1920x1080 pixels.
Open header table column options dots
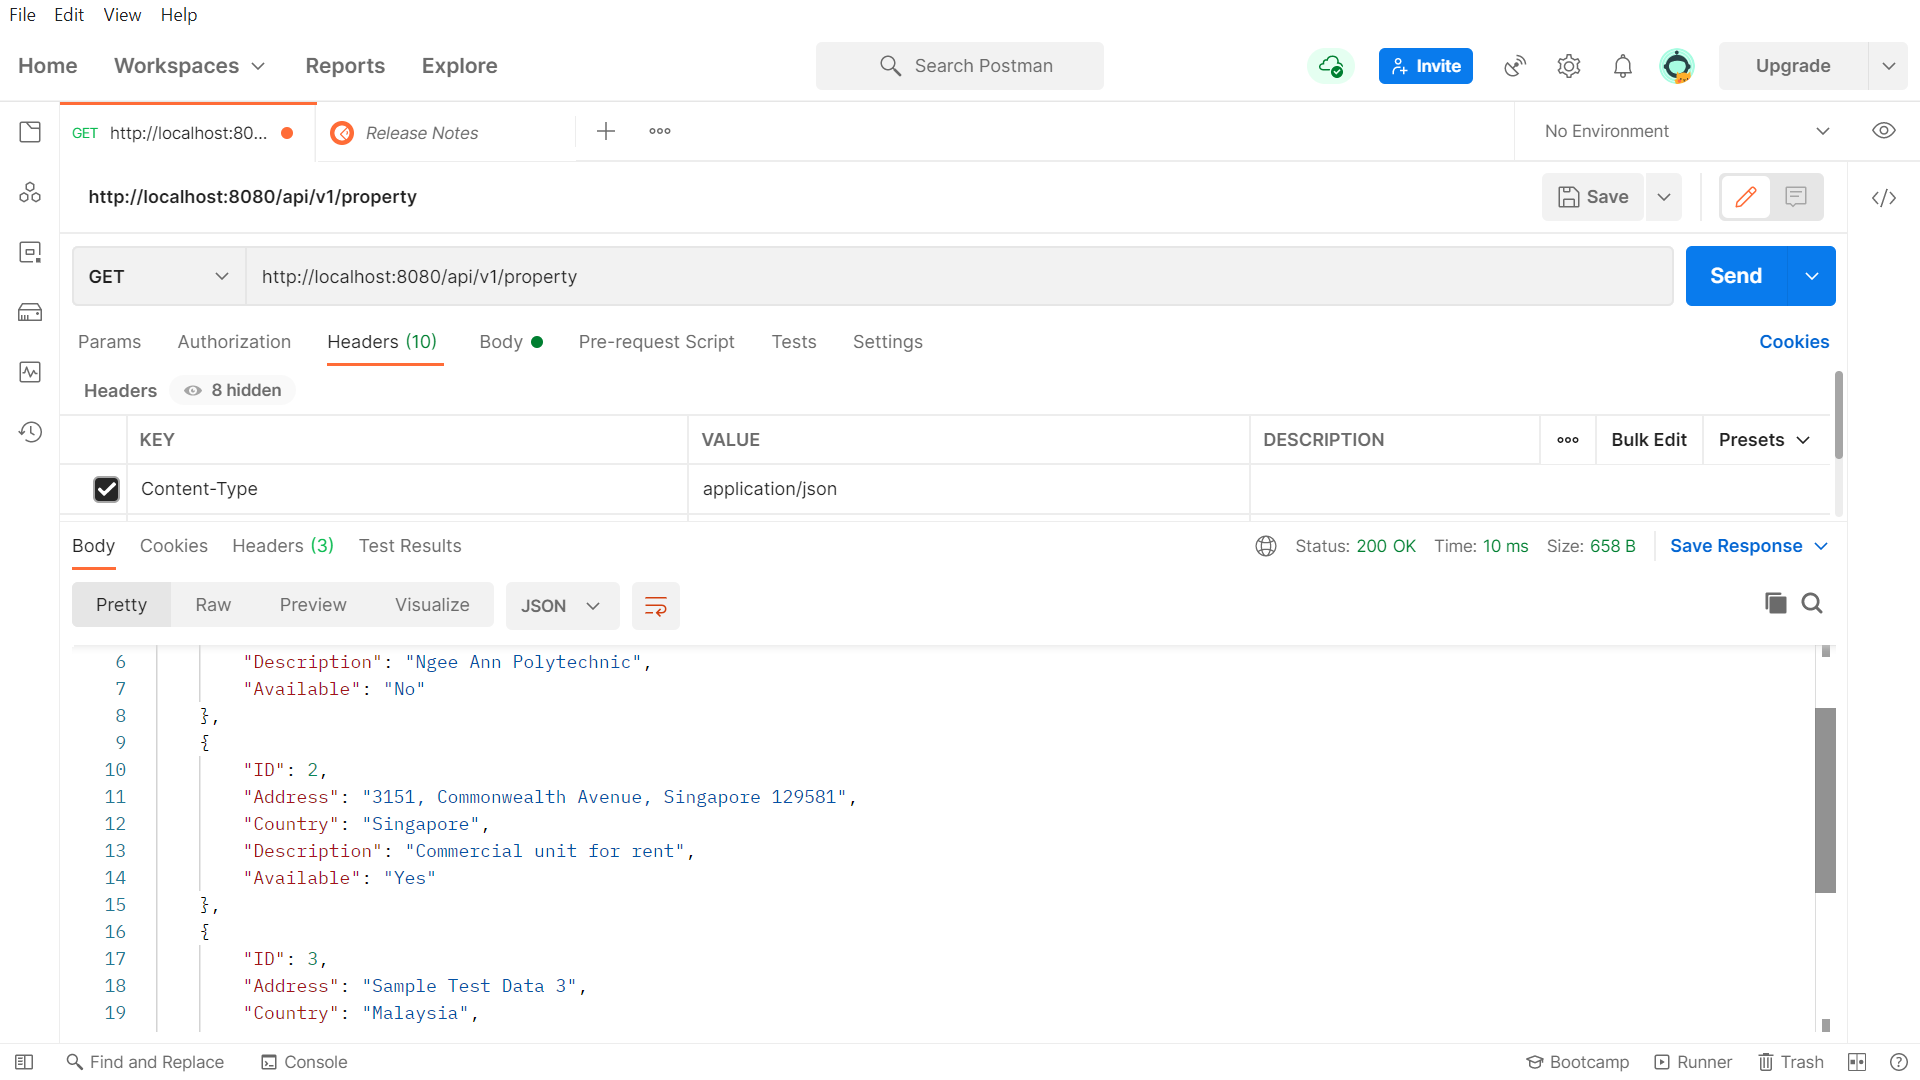pyautogui.click(x=1568, y=440)
